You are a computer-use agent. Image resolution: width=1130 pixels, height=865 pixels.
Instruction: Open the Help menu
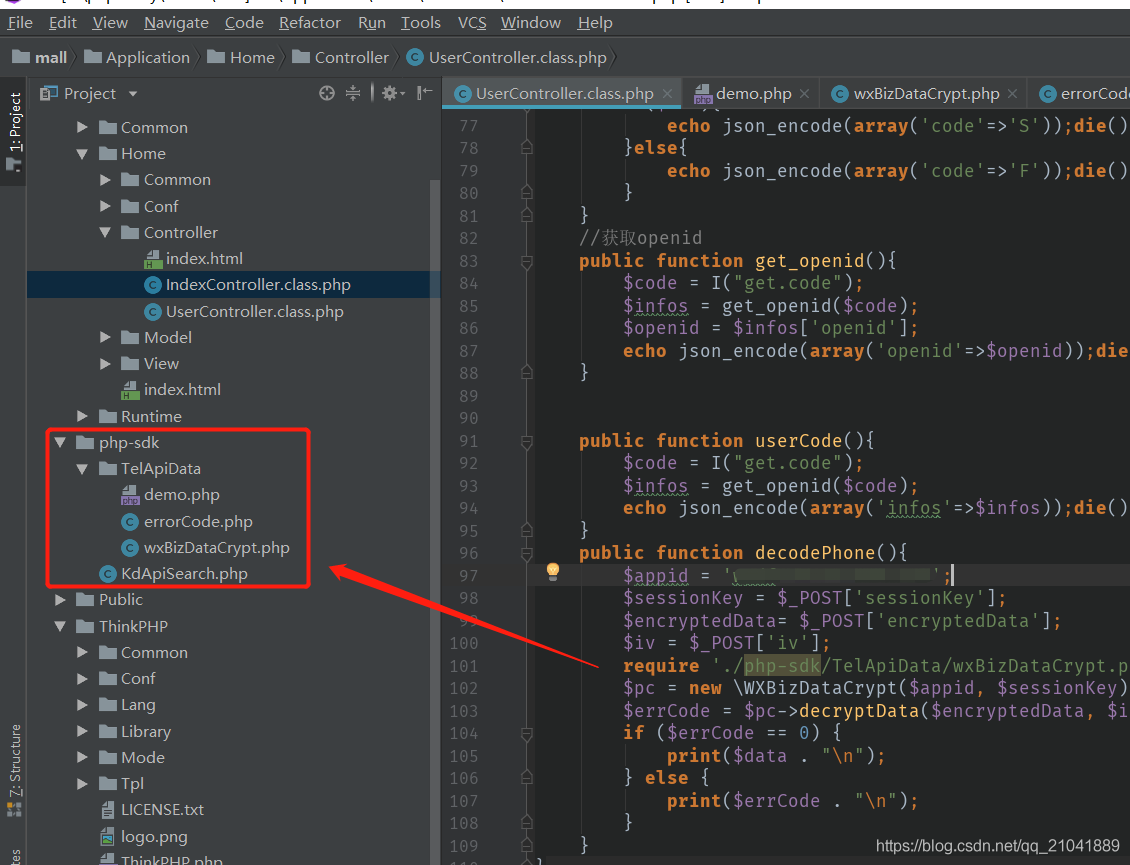pos(595,23)
